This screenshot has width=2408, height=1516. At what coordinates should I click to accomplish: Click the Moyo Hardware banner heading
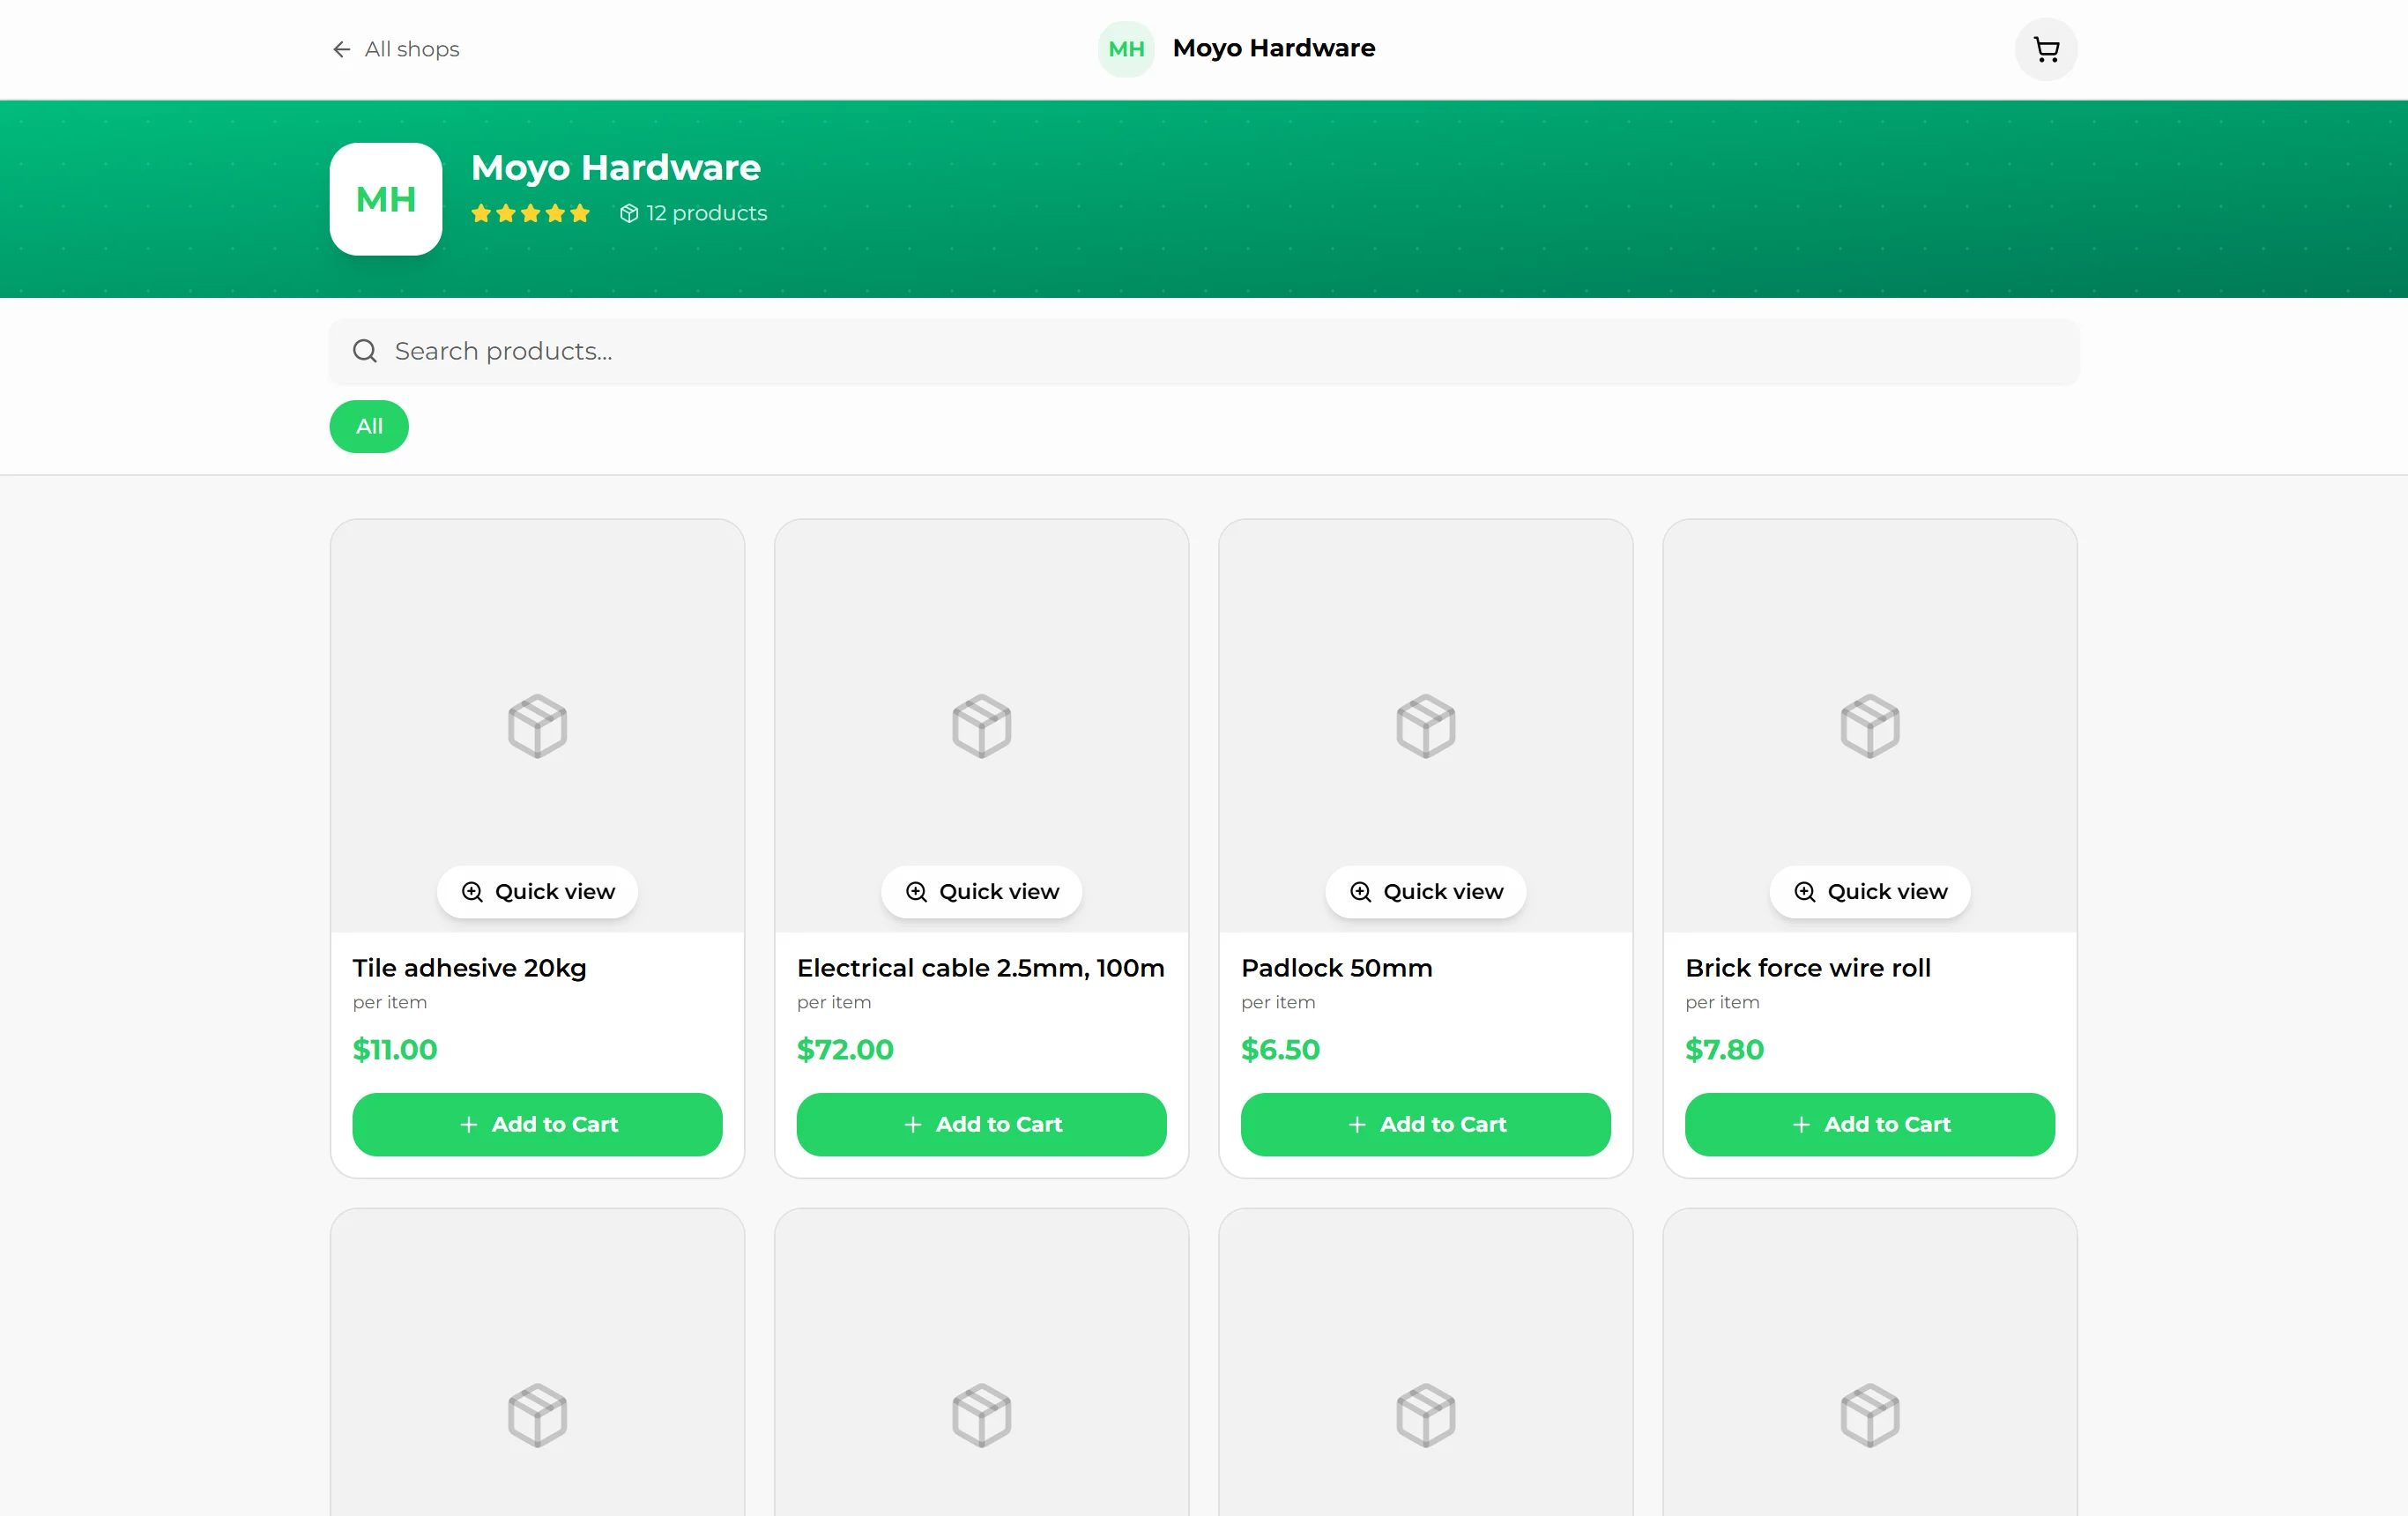[x=616, y=168]
